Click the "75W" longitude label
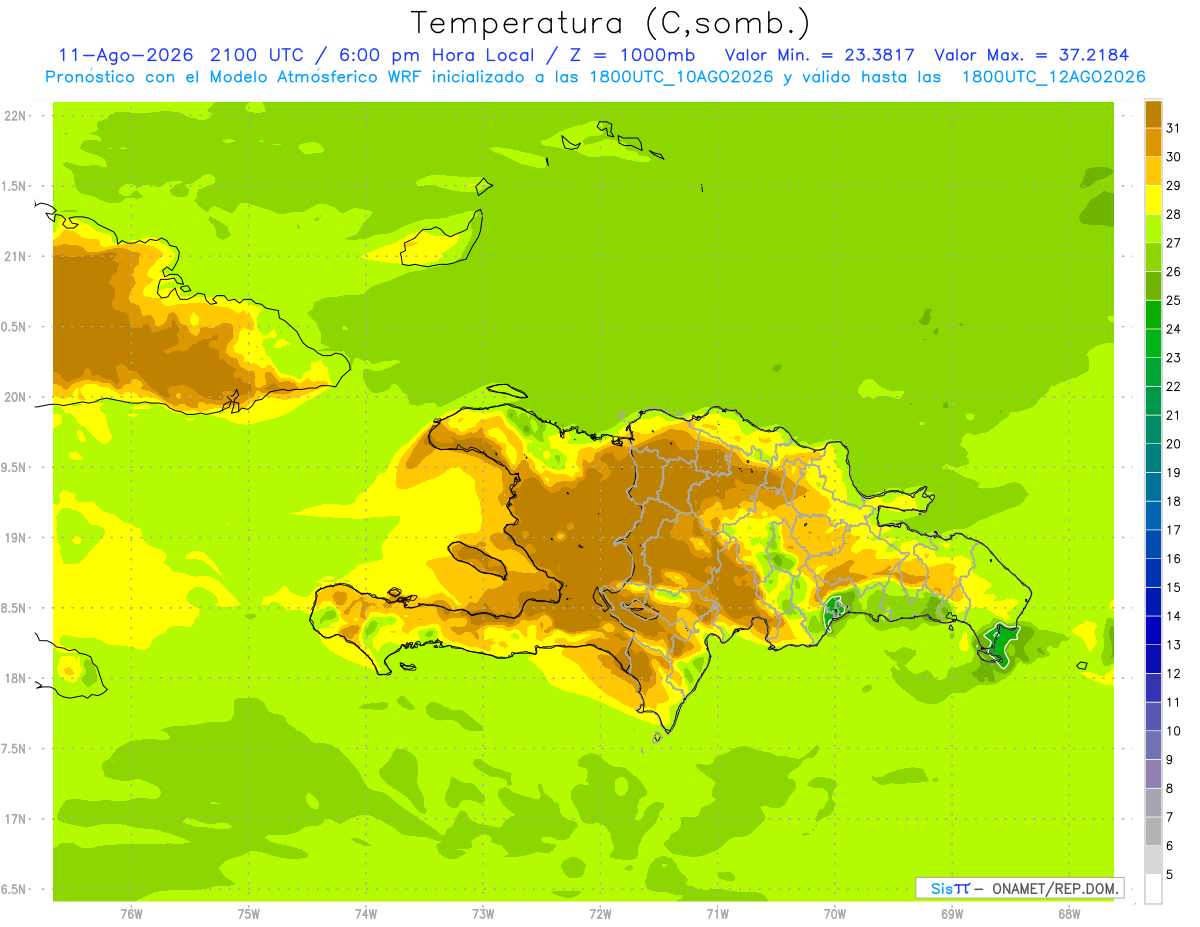The width and height of the screenshot is (1200, 927). coord(249,913)
